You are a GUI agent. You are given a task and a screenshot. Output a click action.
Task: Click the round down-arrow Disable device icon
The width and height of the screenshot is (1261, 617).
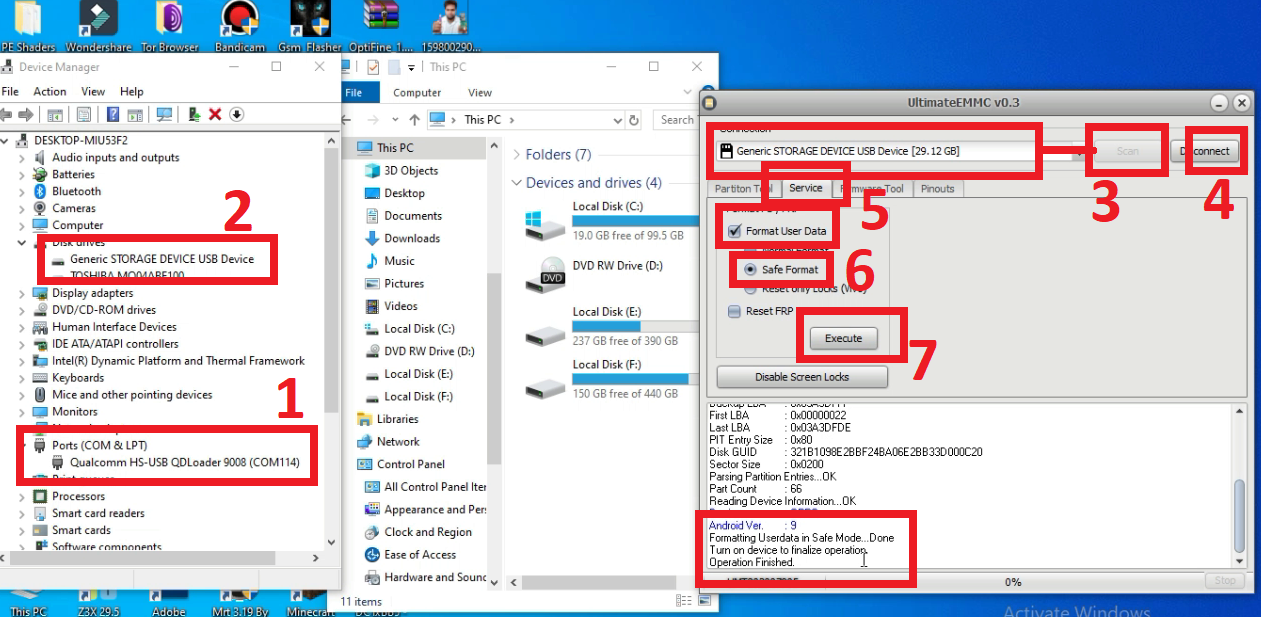pos(237,114)
